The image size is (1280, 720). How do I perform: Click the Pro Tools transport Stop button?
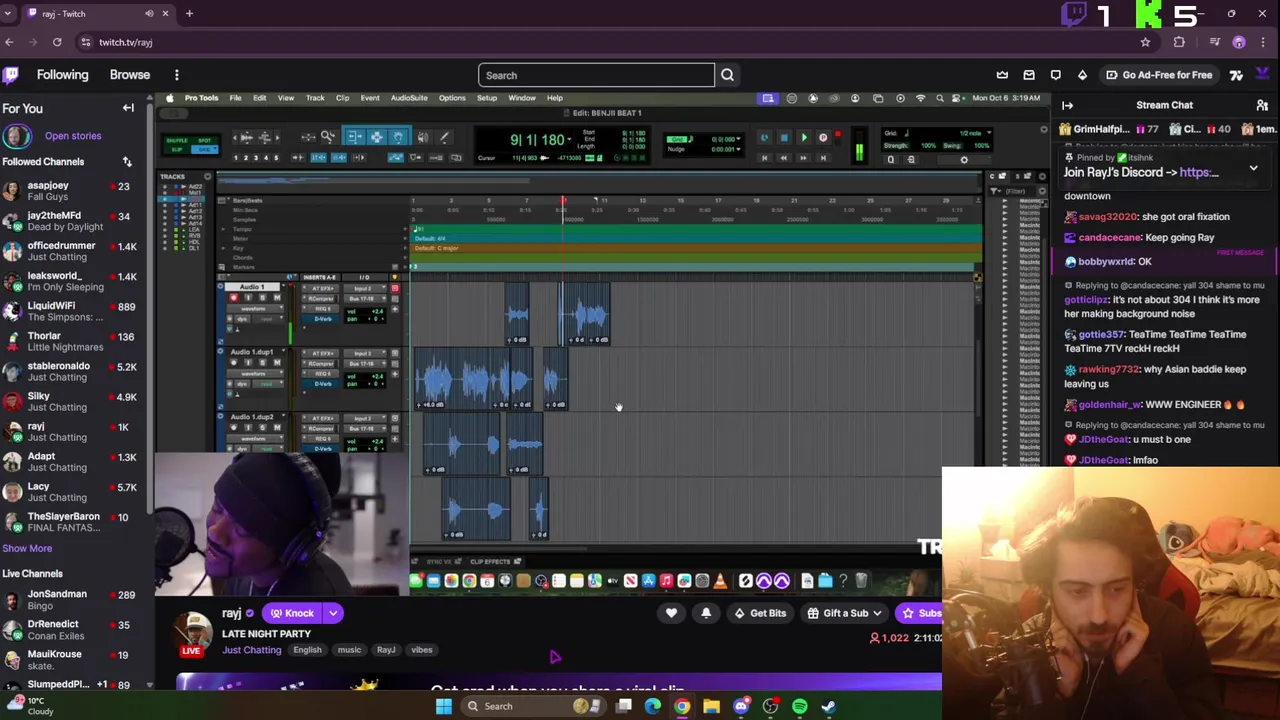coord(784,138)
